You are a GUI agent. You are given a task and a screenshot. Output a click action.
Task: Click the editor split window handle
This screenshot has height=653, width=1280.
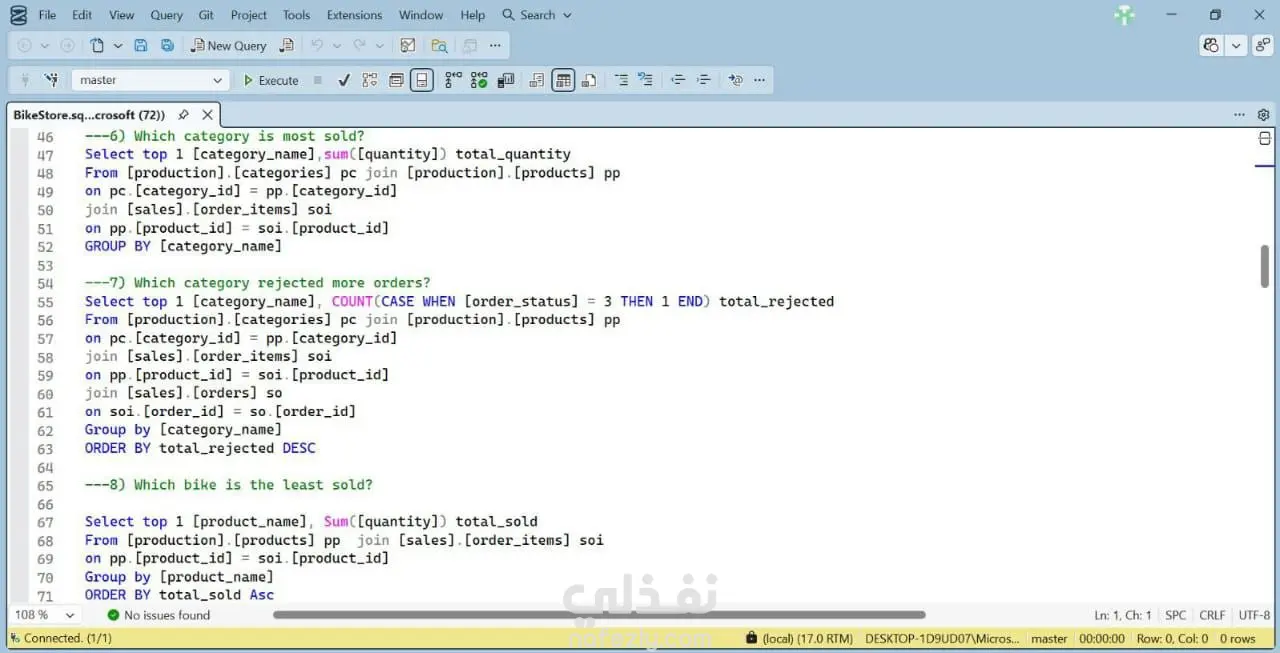(1264, 139)
